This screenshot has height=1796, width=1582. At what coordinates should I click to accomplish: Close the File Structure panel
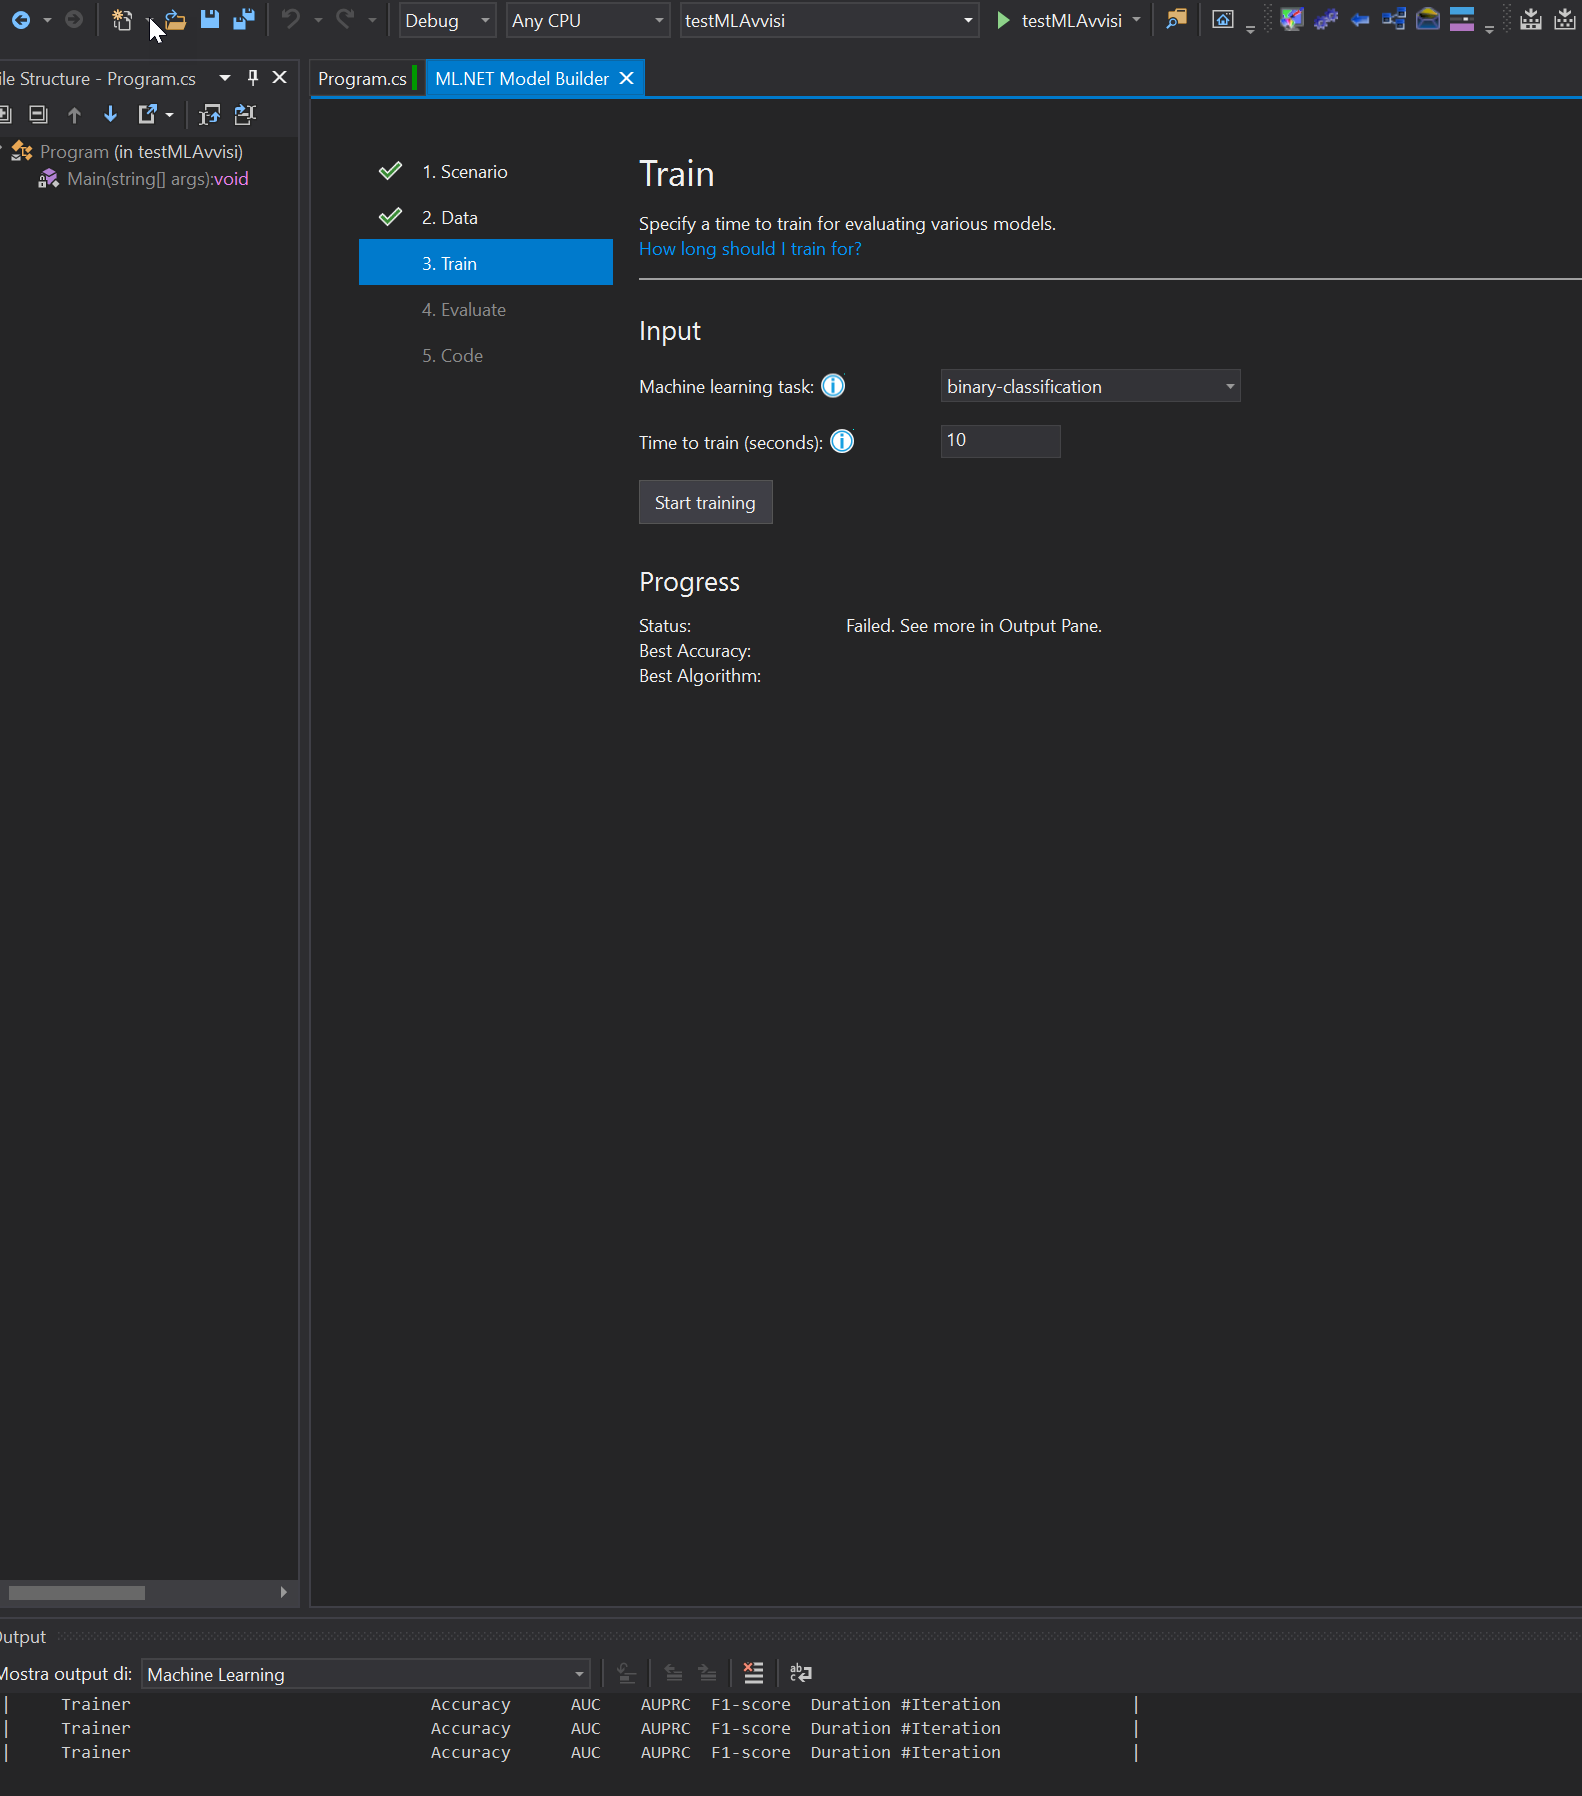tap(280, 78)
